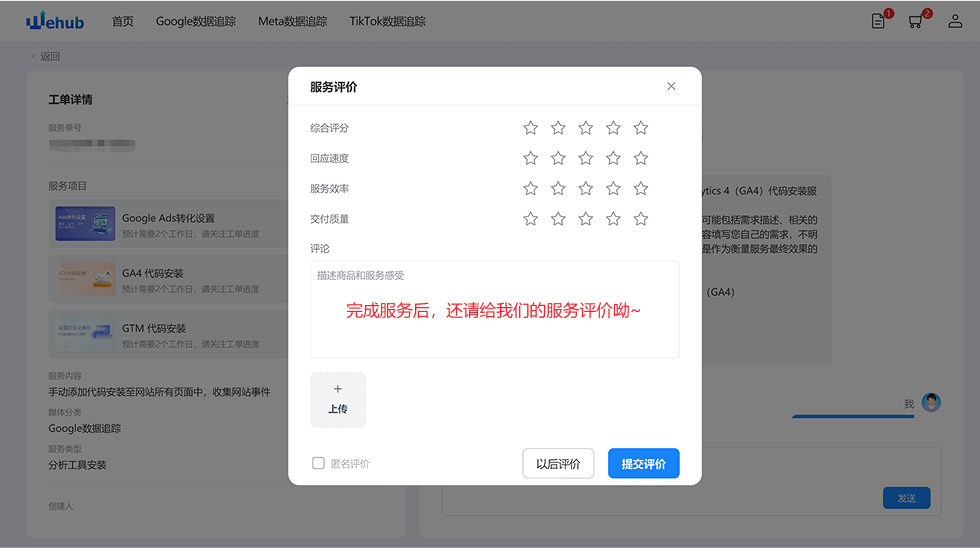Open the TikTok数据追踪 menu item
980x548 pixels.
coord(387,21)
